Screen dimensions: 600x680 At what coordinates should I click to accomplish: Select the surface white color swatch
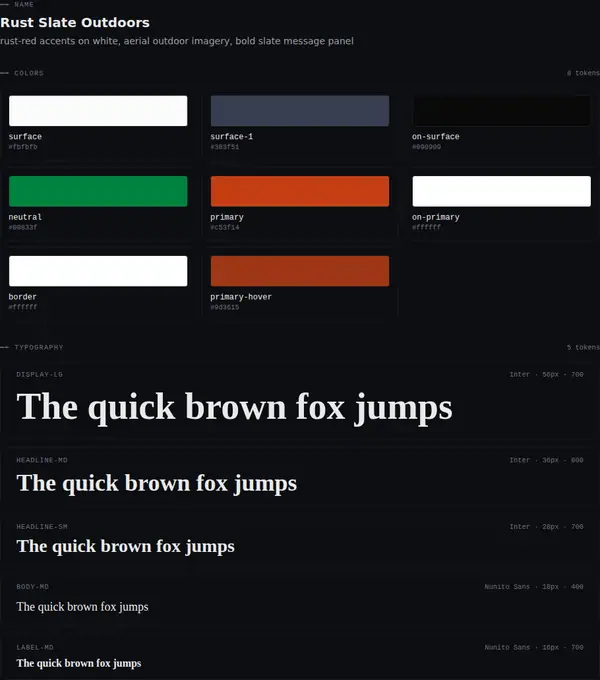pyautogui.click(x=98, y=111)
